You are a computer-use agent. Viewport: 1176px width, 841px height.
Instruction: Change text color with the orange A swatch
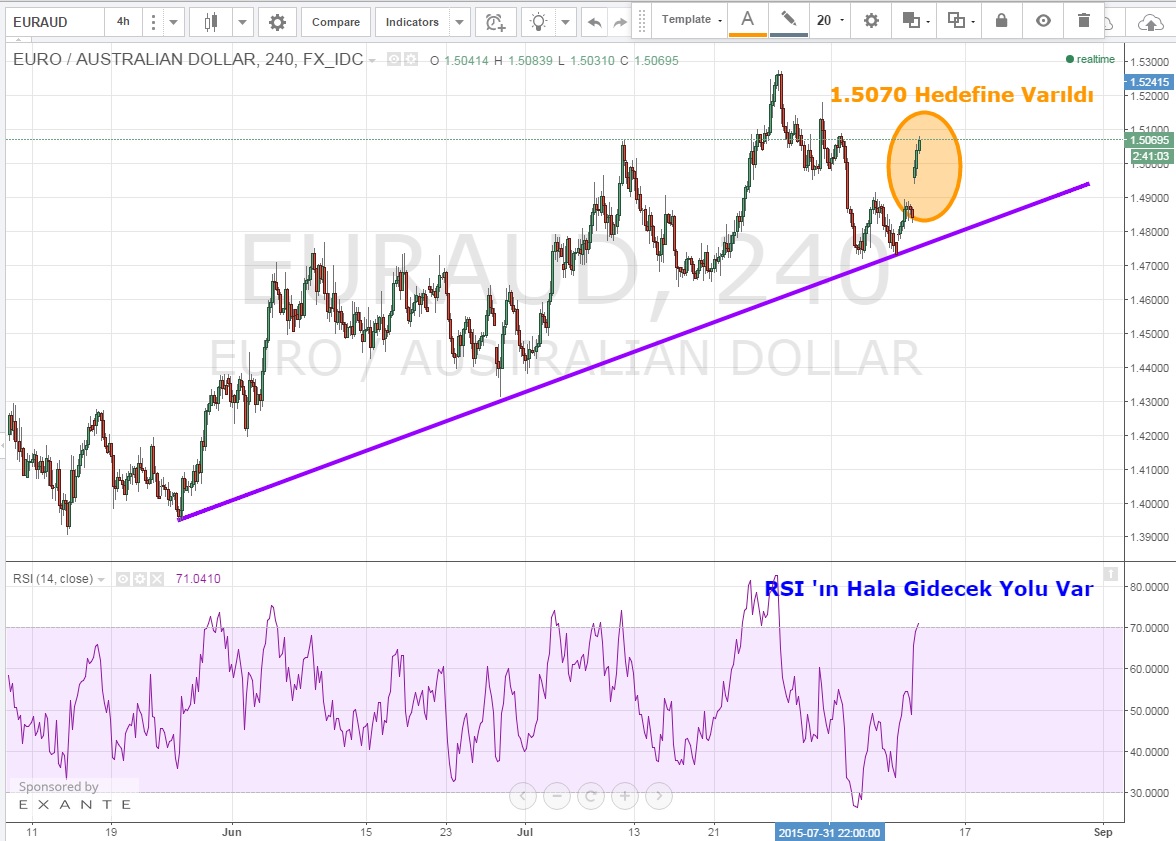coord(747,20)
